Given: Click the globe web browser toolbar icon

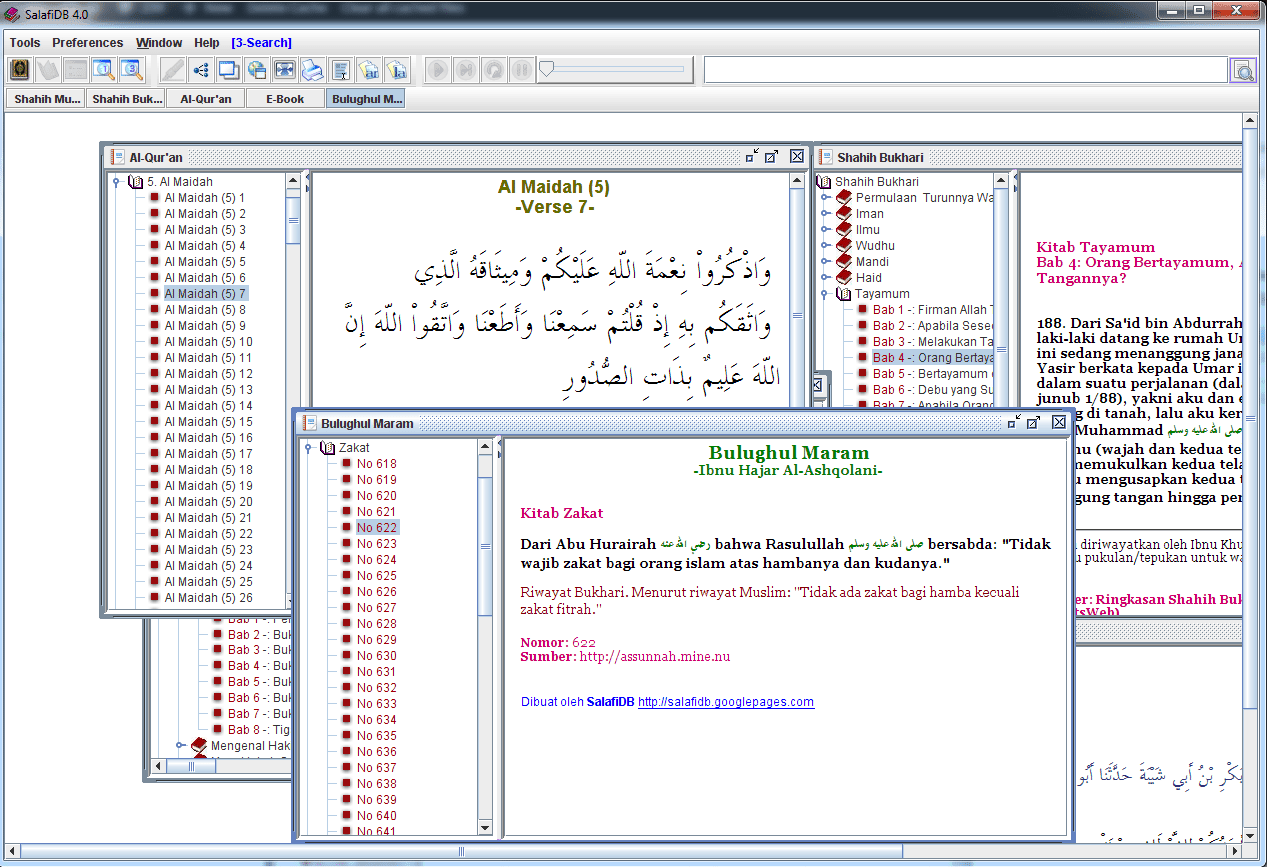Looking at the screenshot, I should pos(256,70).
